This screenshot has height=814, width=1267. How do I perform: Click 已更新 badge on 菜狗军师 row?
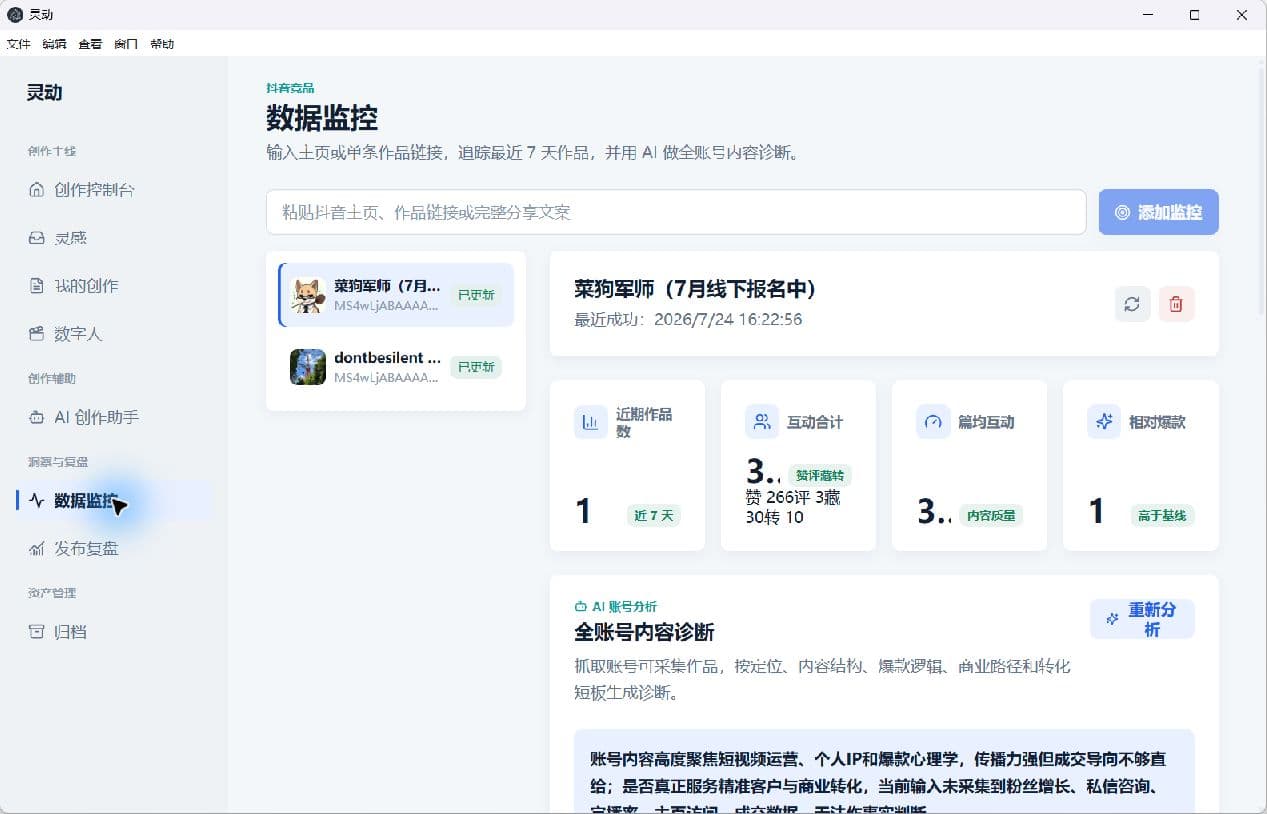click(476, 295)
